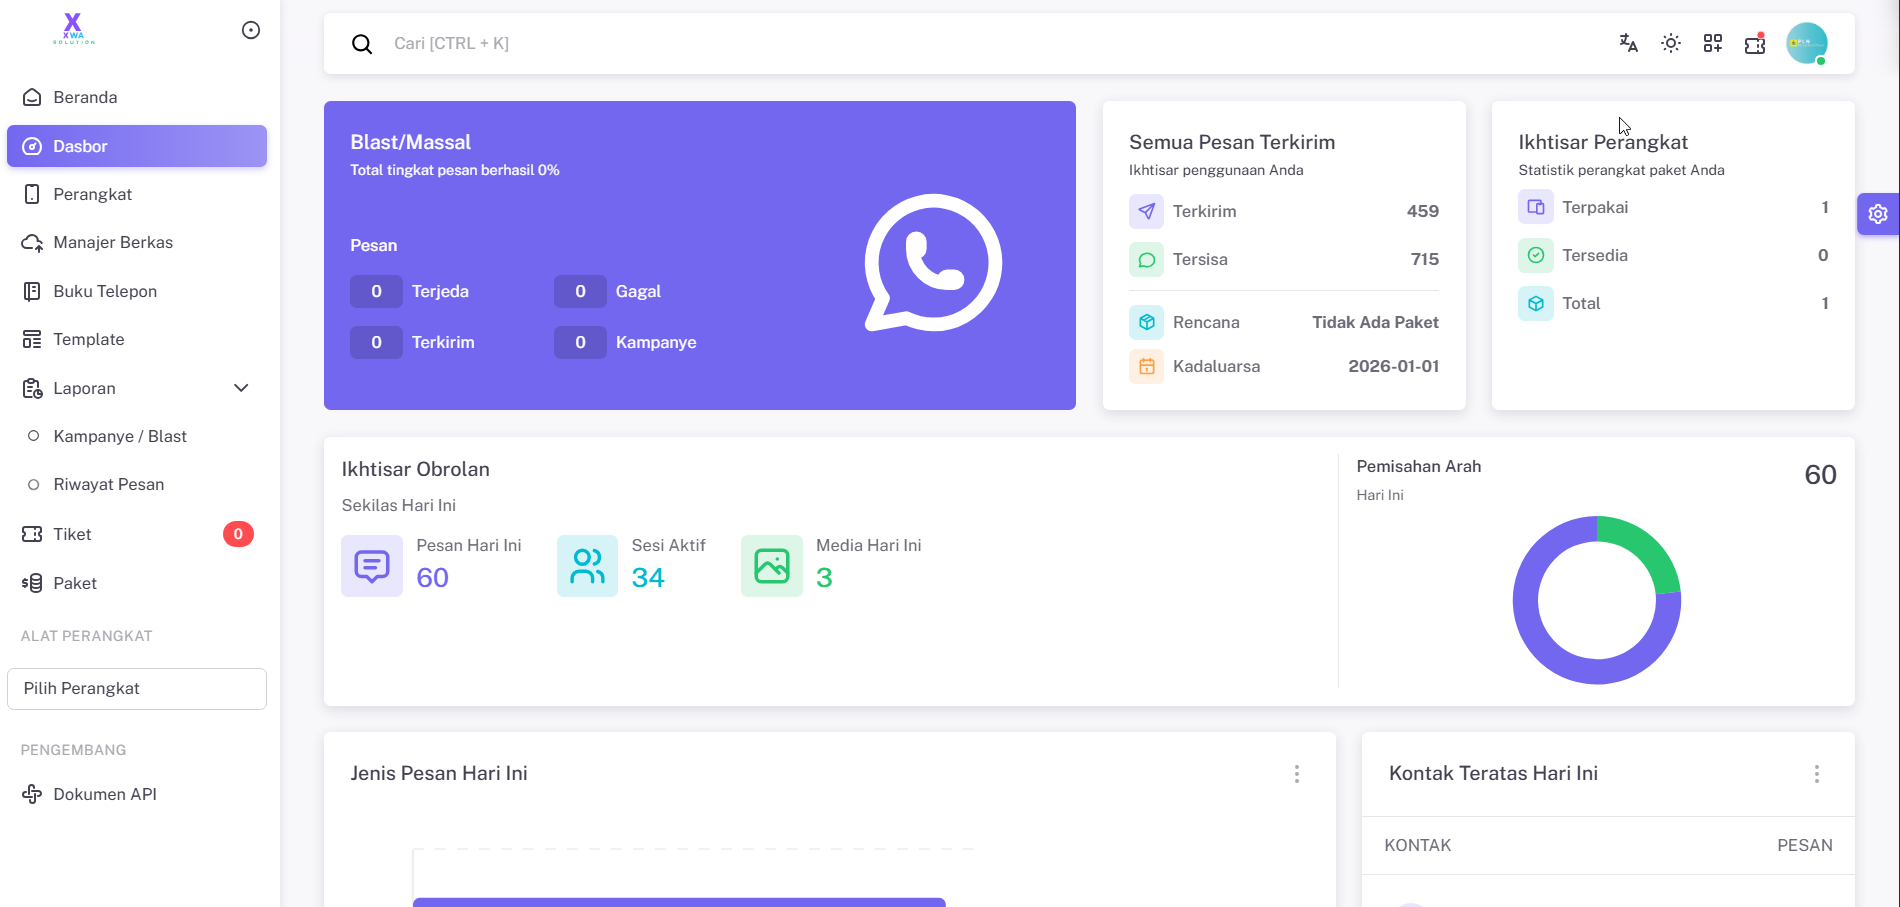1900x907 pixels.
Task: Open the Perangkat sidebar icon
Action: [31, 194]
